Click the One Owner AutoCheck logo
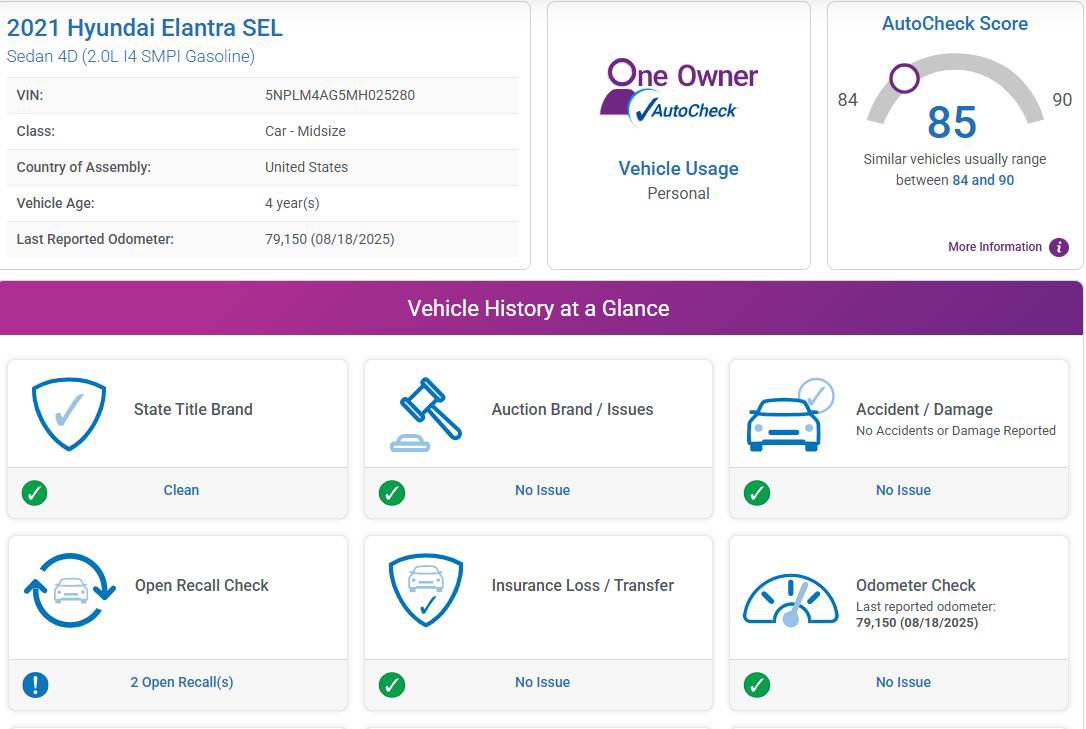Image resolution: width=1086 pixels, height=729 pixels. click(678, 92)
